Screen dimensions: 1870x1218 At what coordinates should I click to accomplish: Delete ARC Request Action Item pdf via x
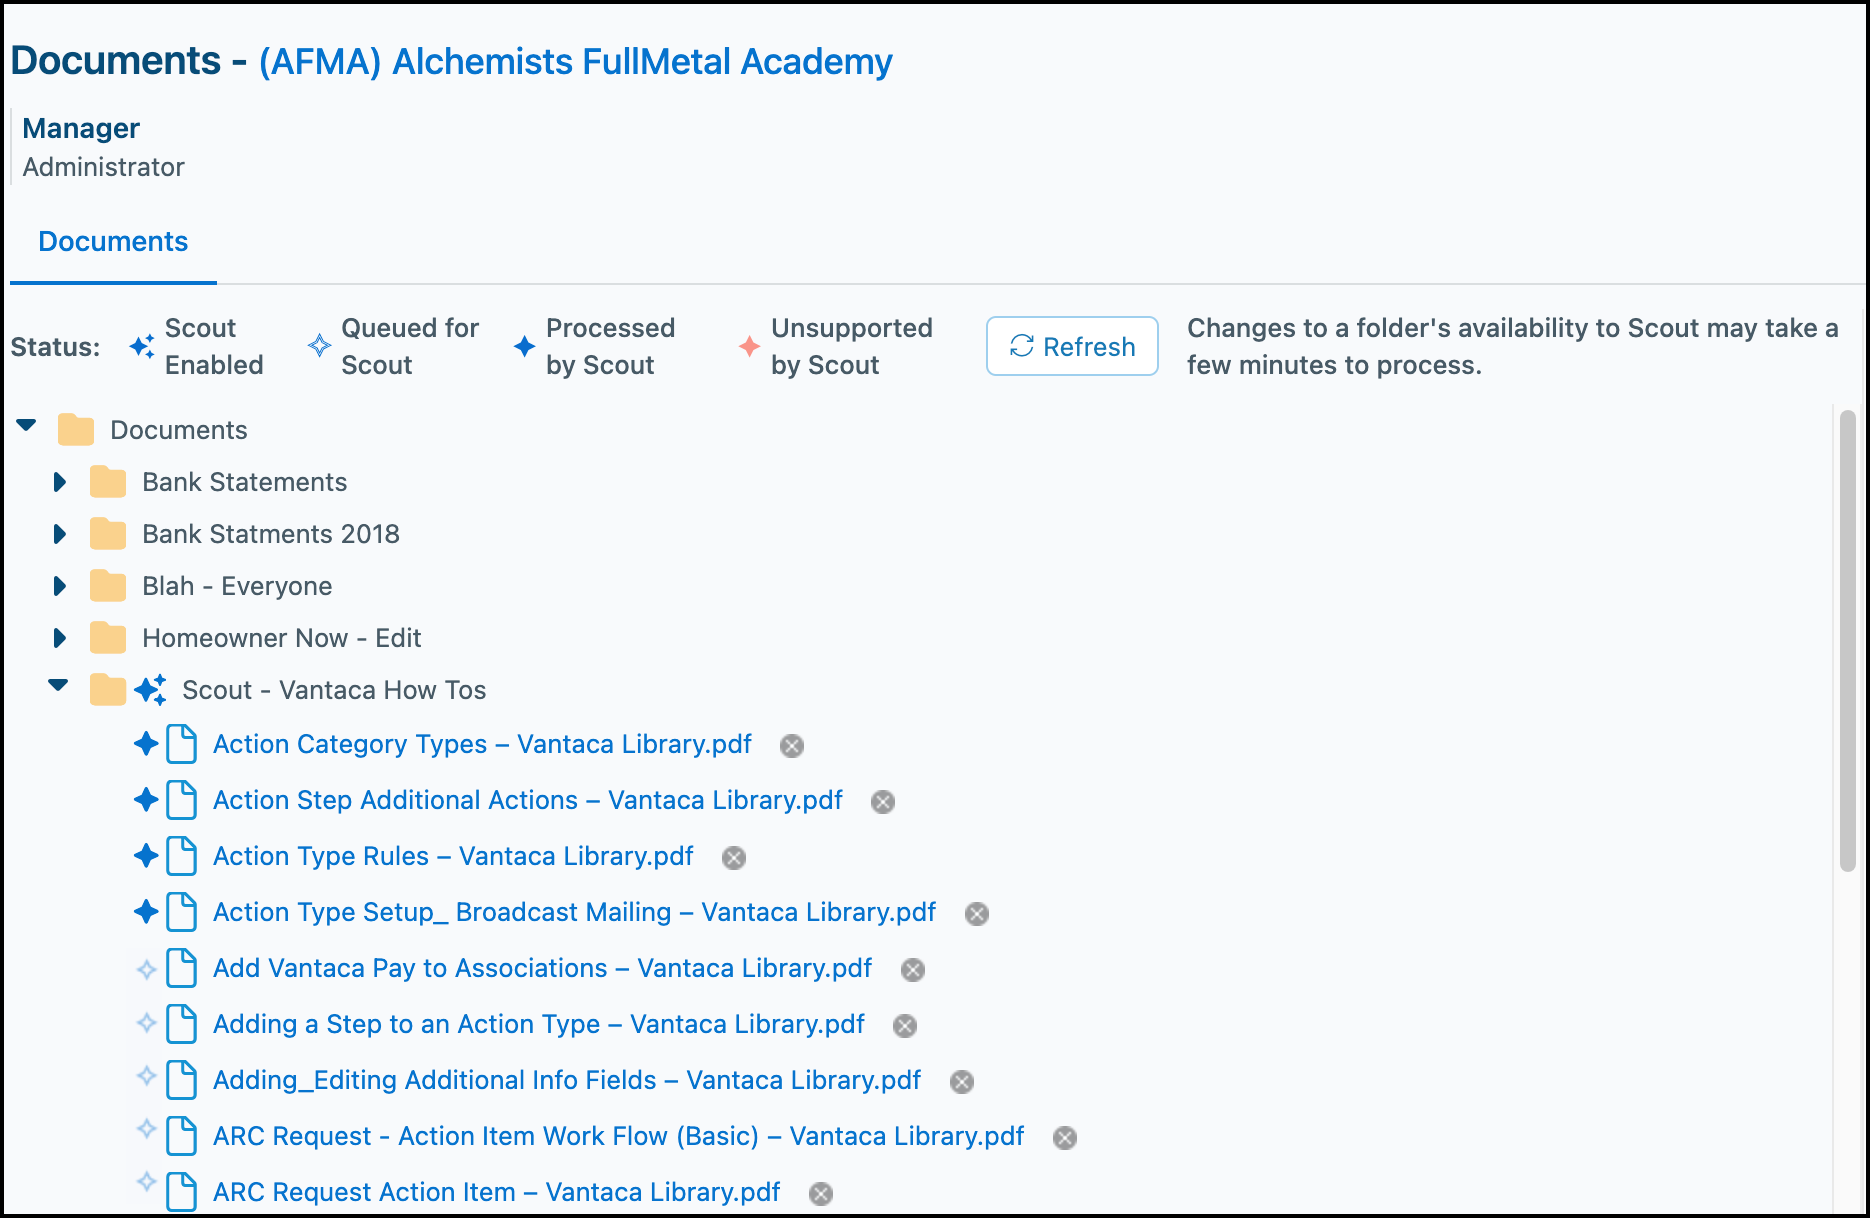click(821, 1194)
